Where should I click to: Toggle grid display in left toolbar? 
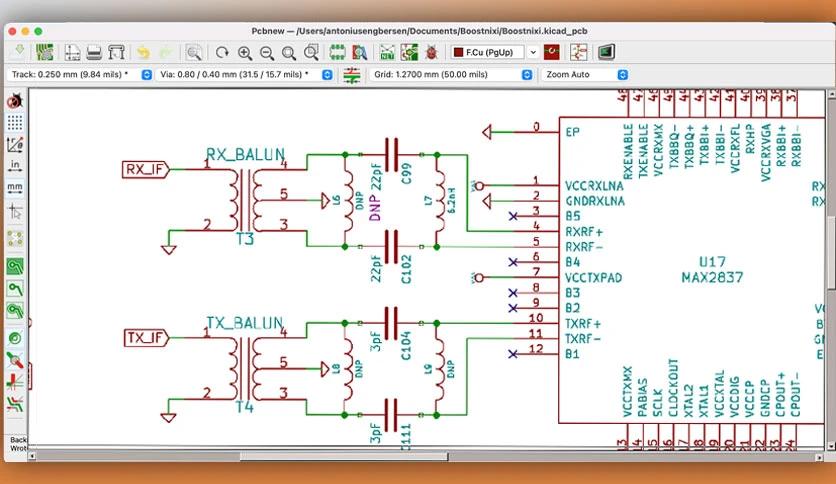click(14, 123)
